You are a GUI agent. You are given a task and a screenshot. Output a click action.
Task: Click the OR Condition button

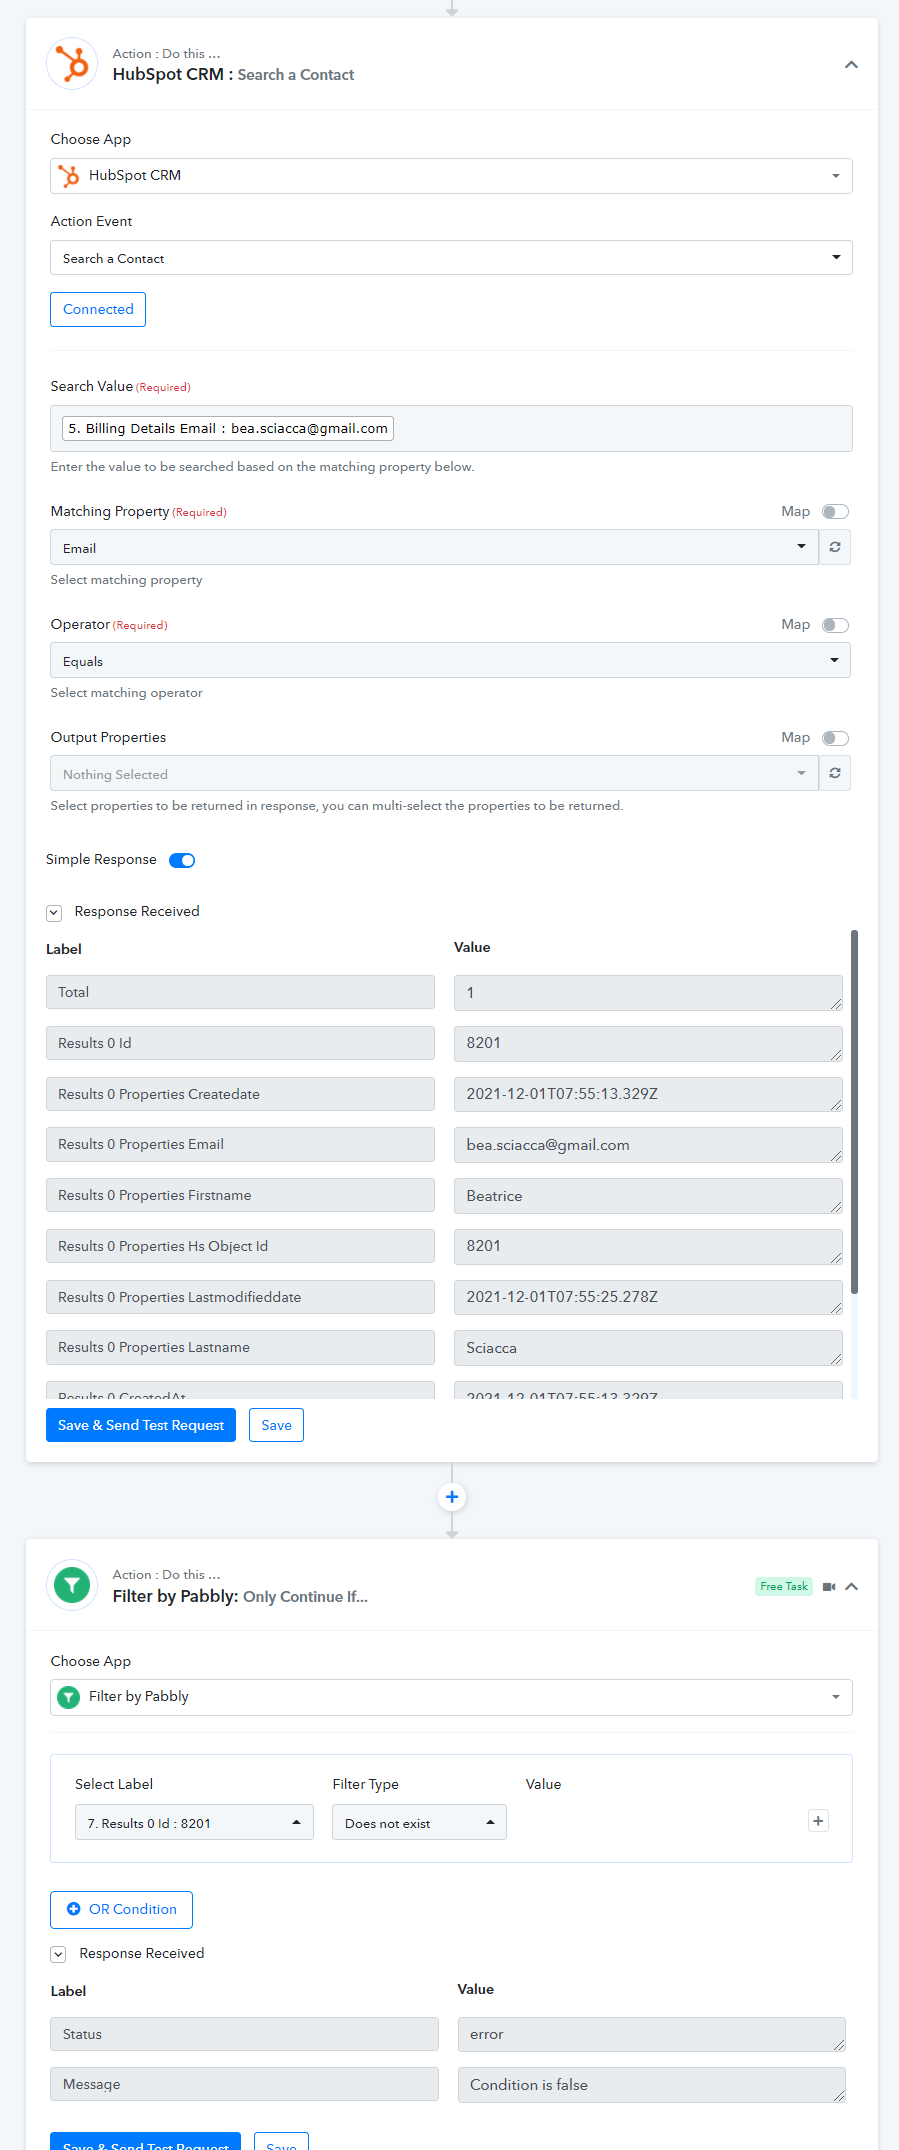point(121,1909)
